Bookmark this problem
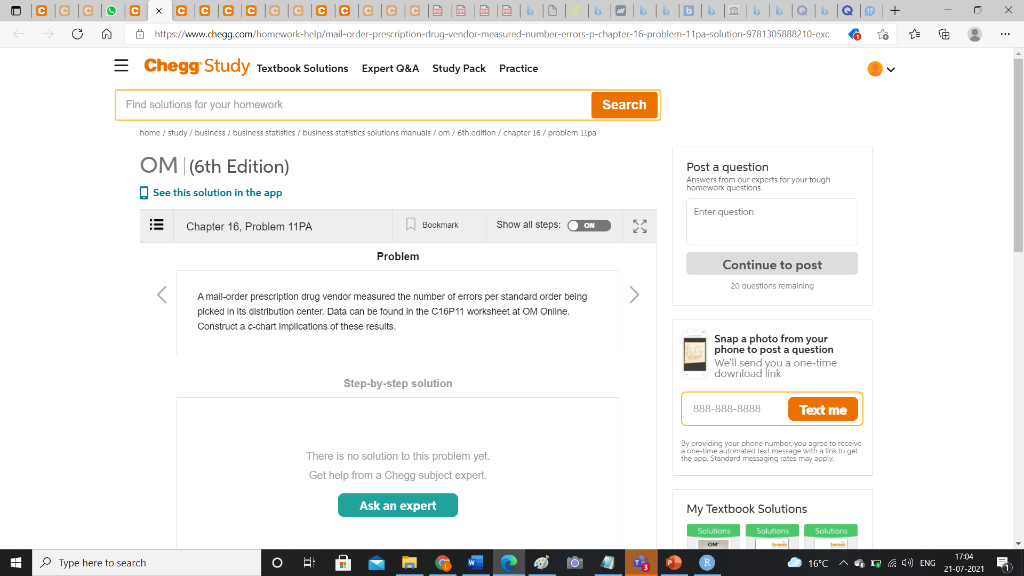1024x576 pixels. pyautogui.click(x=432, y=225)
